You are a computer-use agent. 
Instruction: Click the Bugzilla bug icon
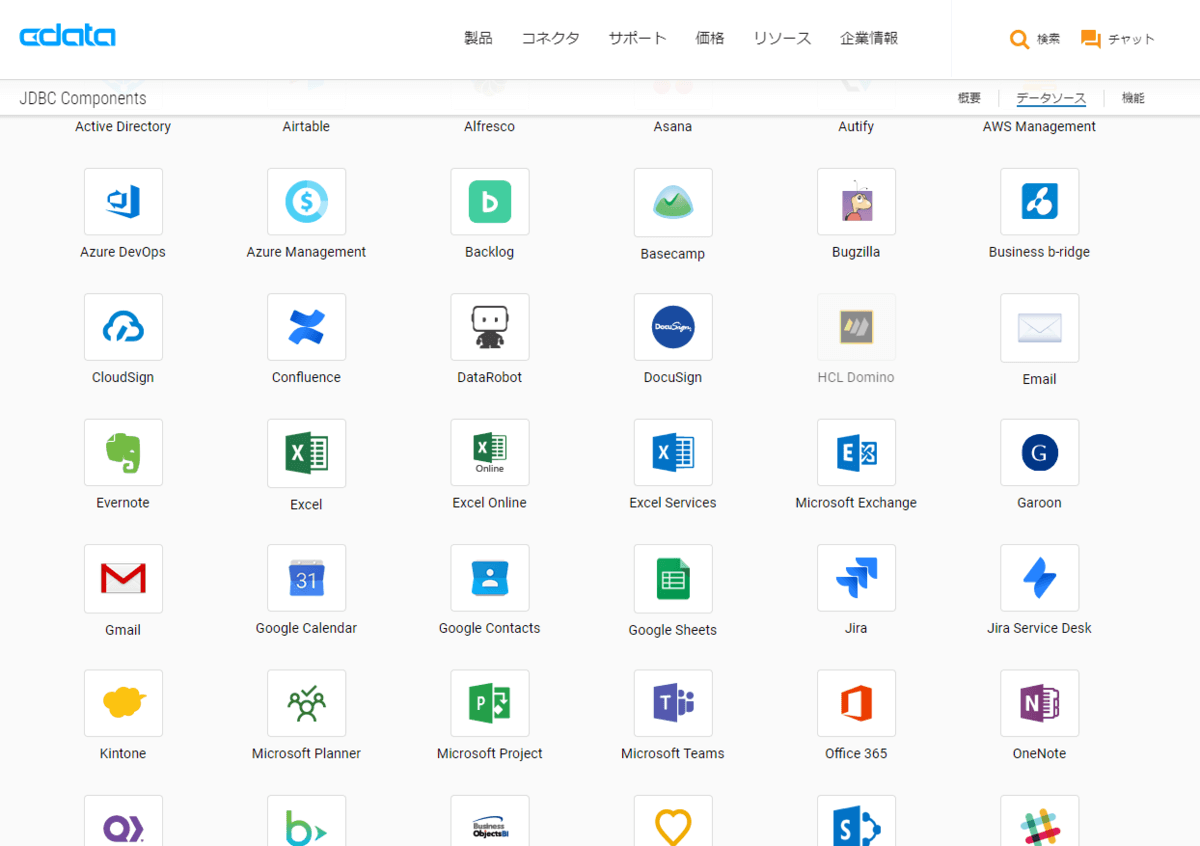(856, 202)
